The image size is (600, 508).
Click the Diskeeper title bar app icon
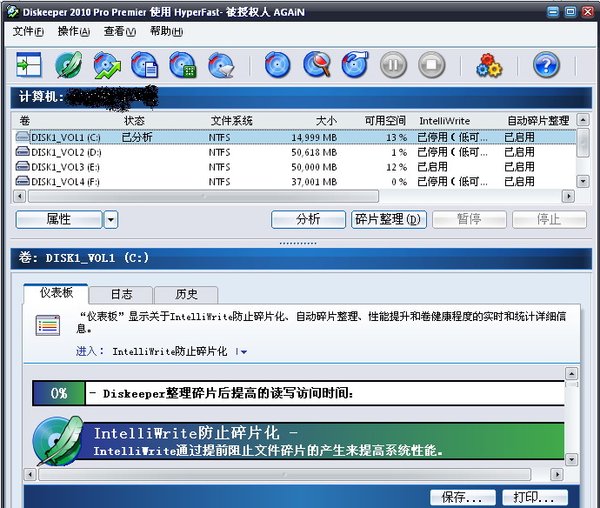[x=13, y=12]
